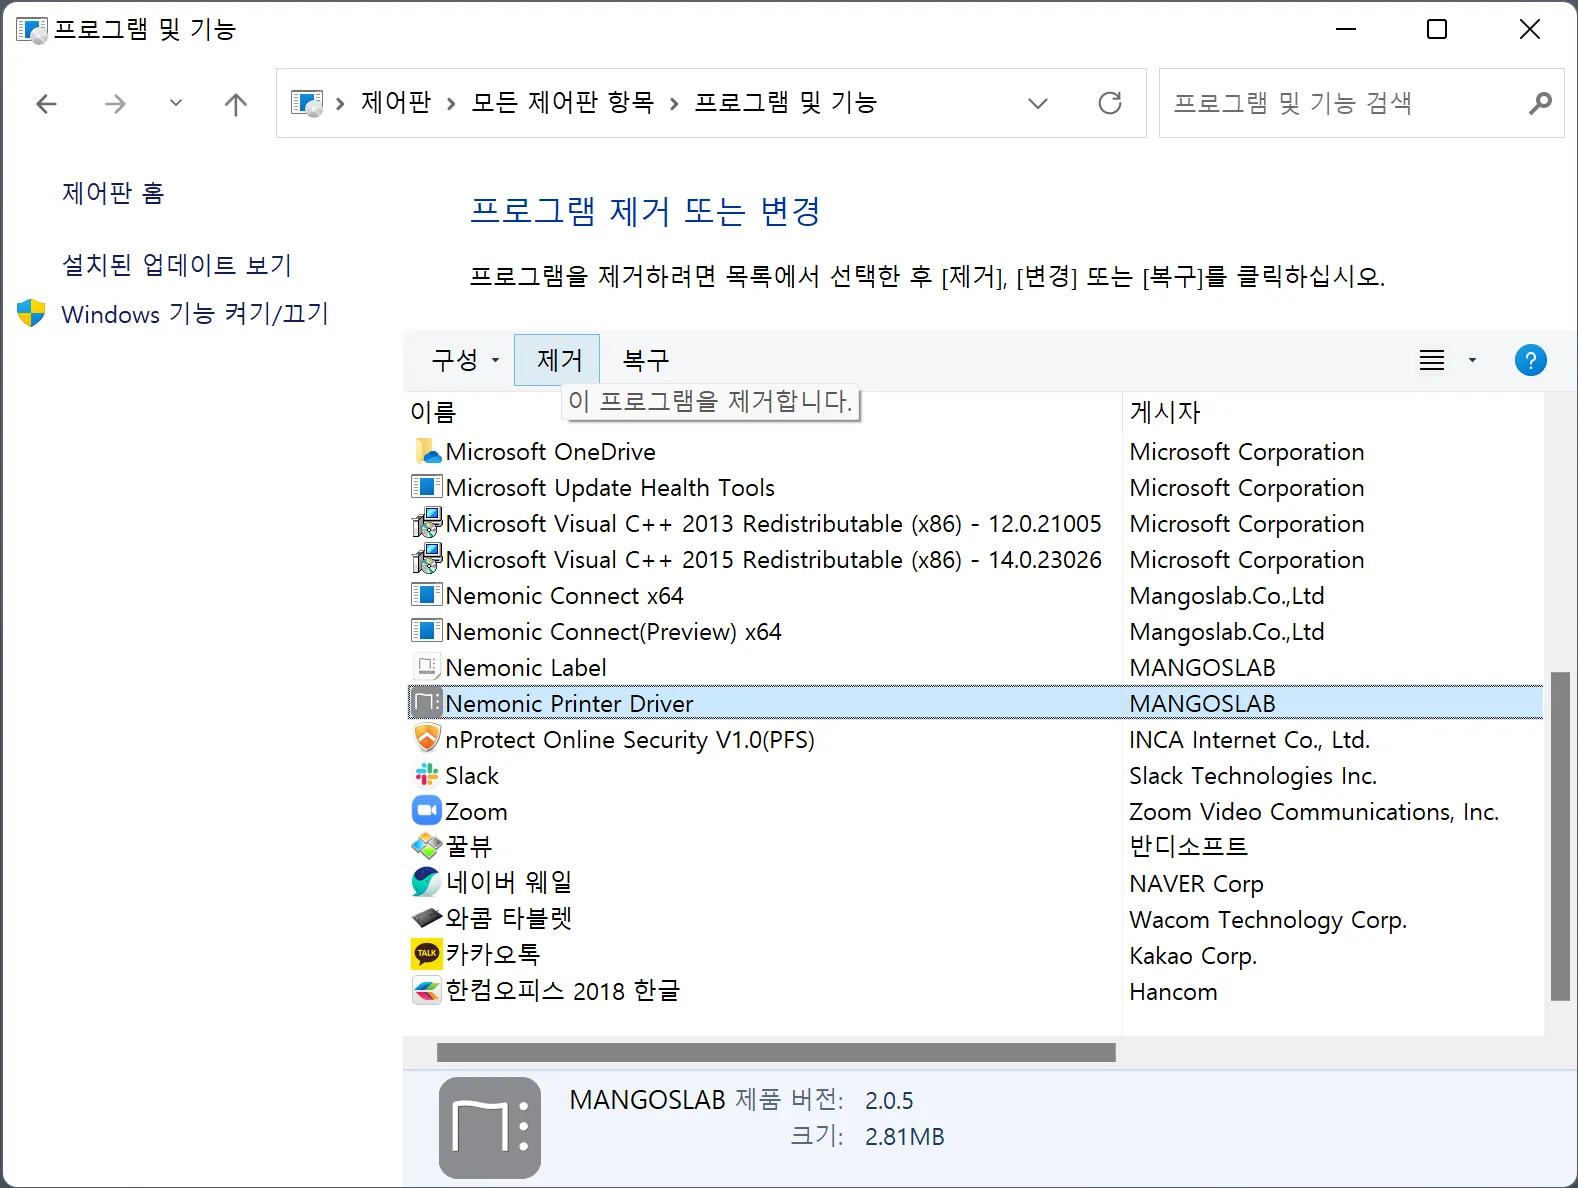Click the vertical scrollbar thumb
Image resolution: width=1578 pixels, height=1188 pixels.
click(1560, 836)
